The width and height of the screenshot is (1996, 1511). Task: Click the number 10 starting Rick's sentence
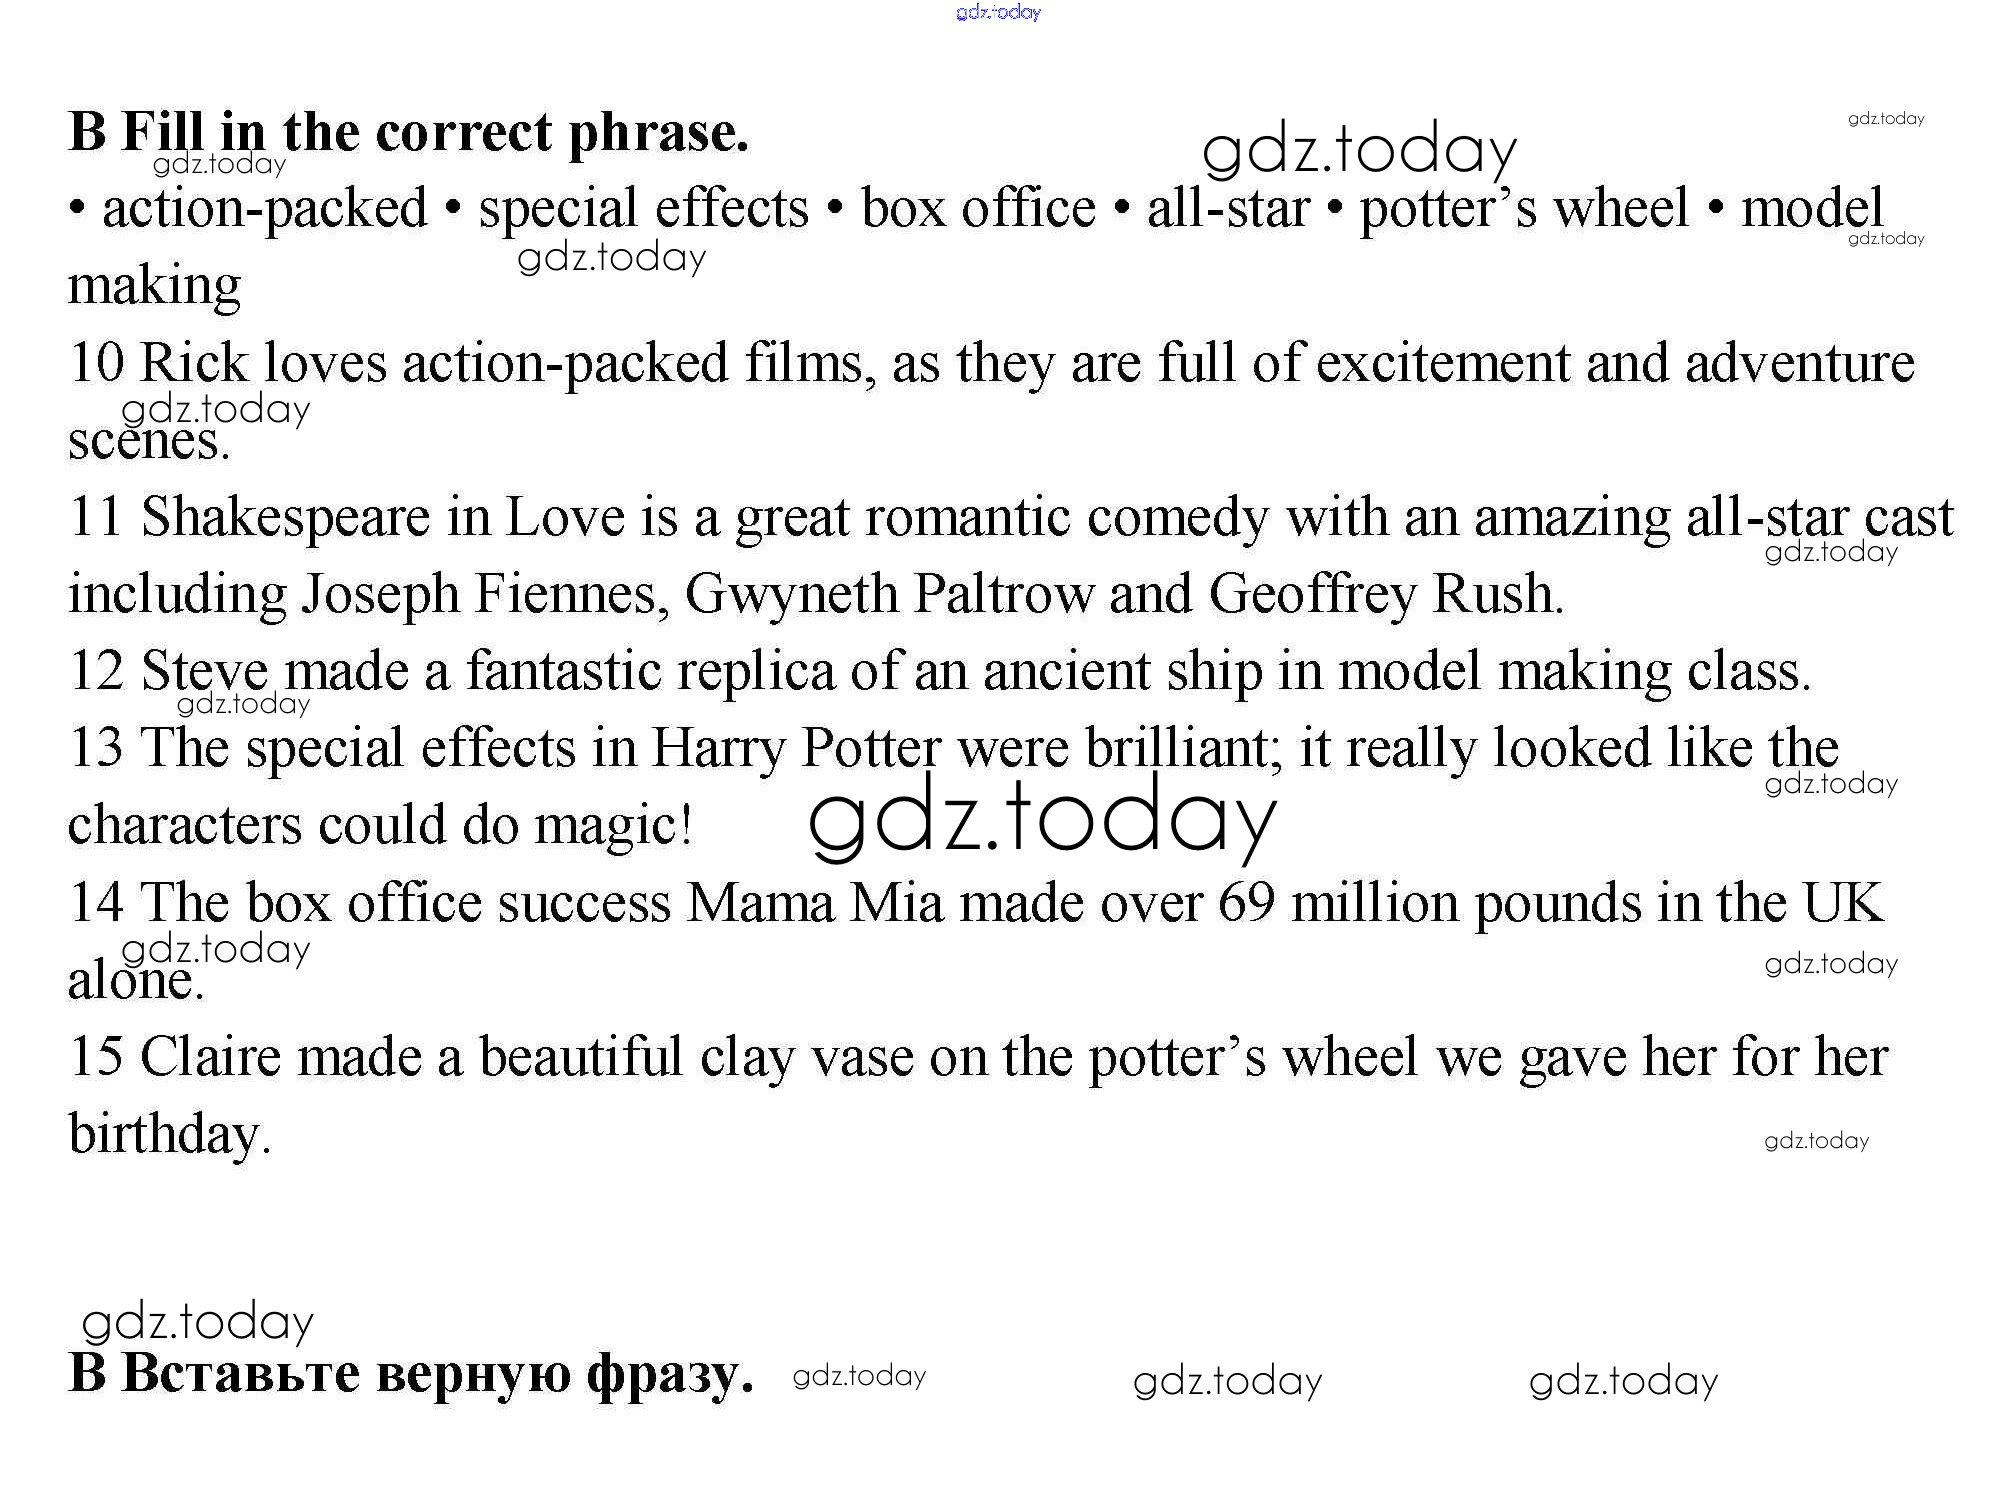tap(96, 362)
